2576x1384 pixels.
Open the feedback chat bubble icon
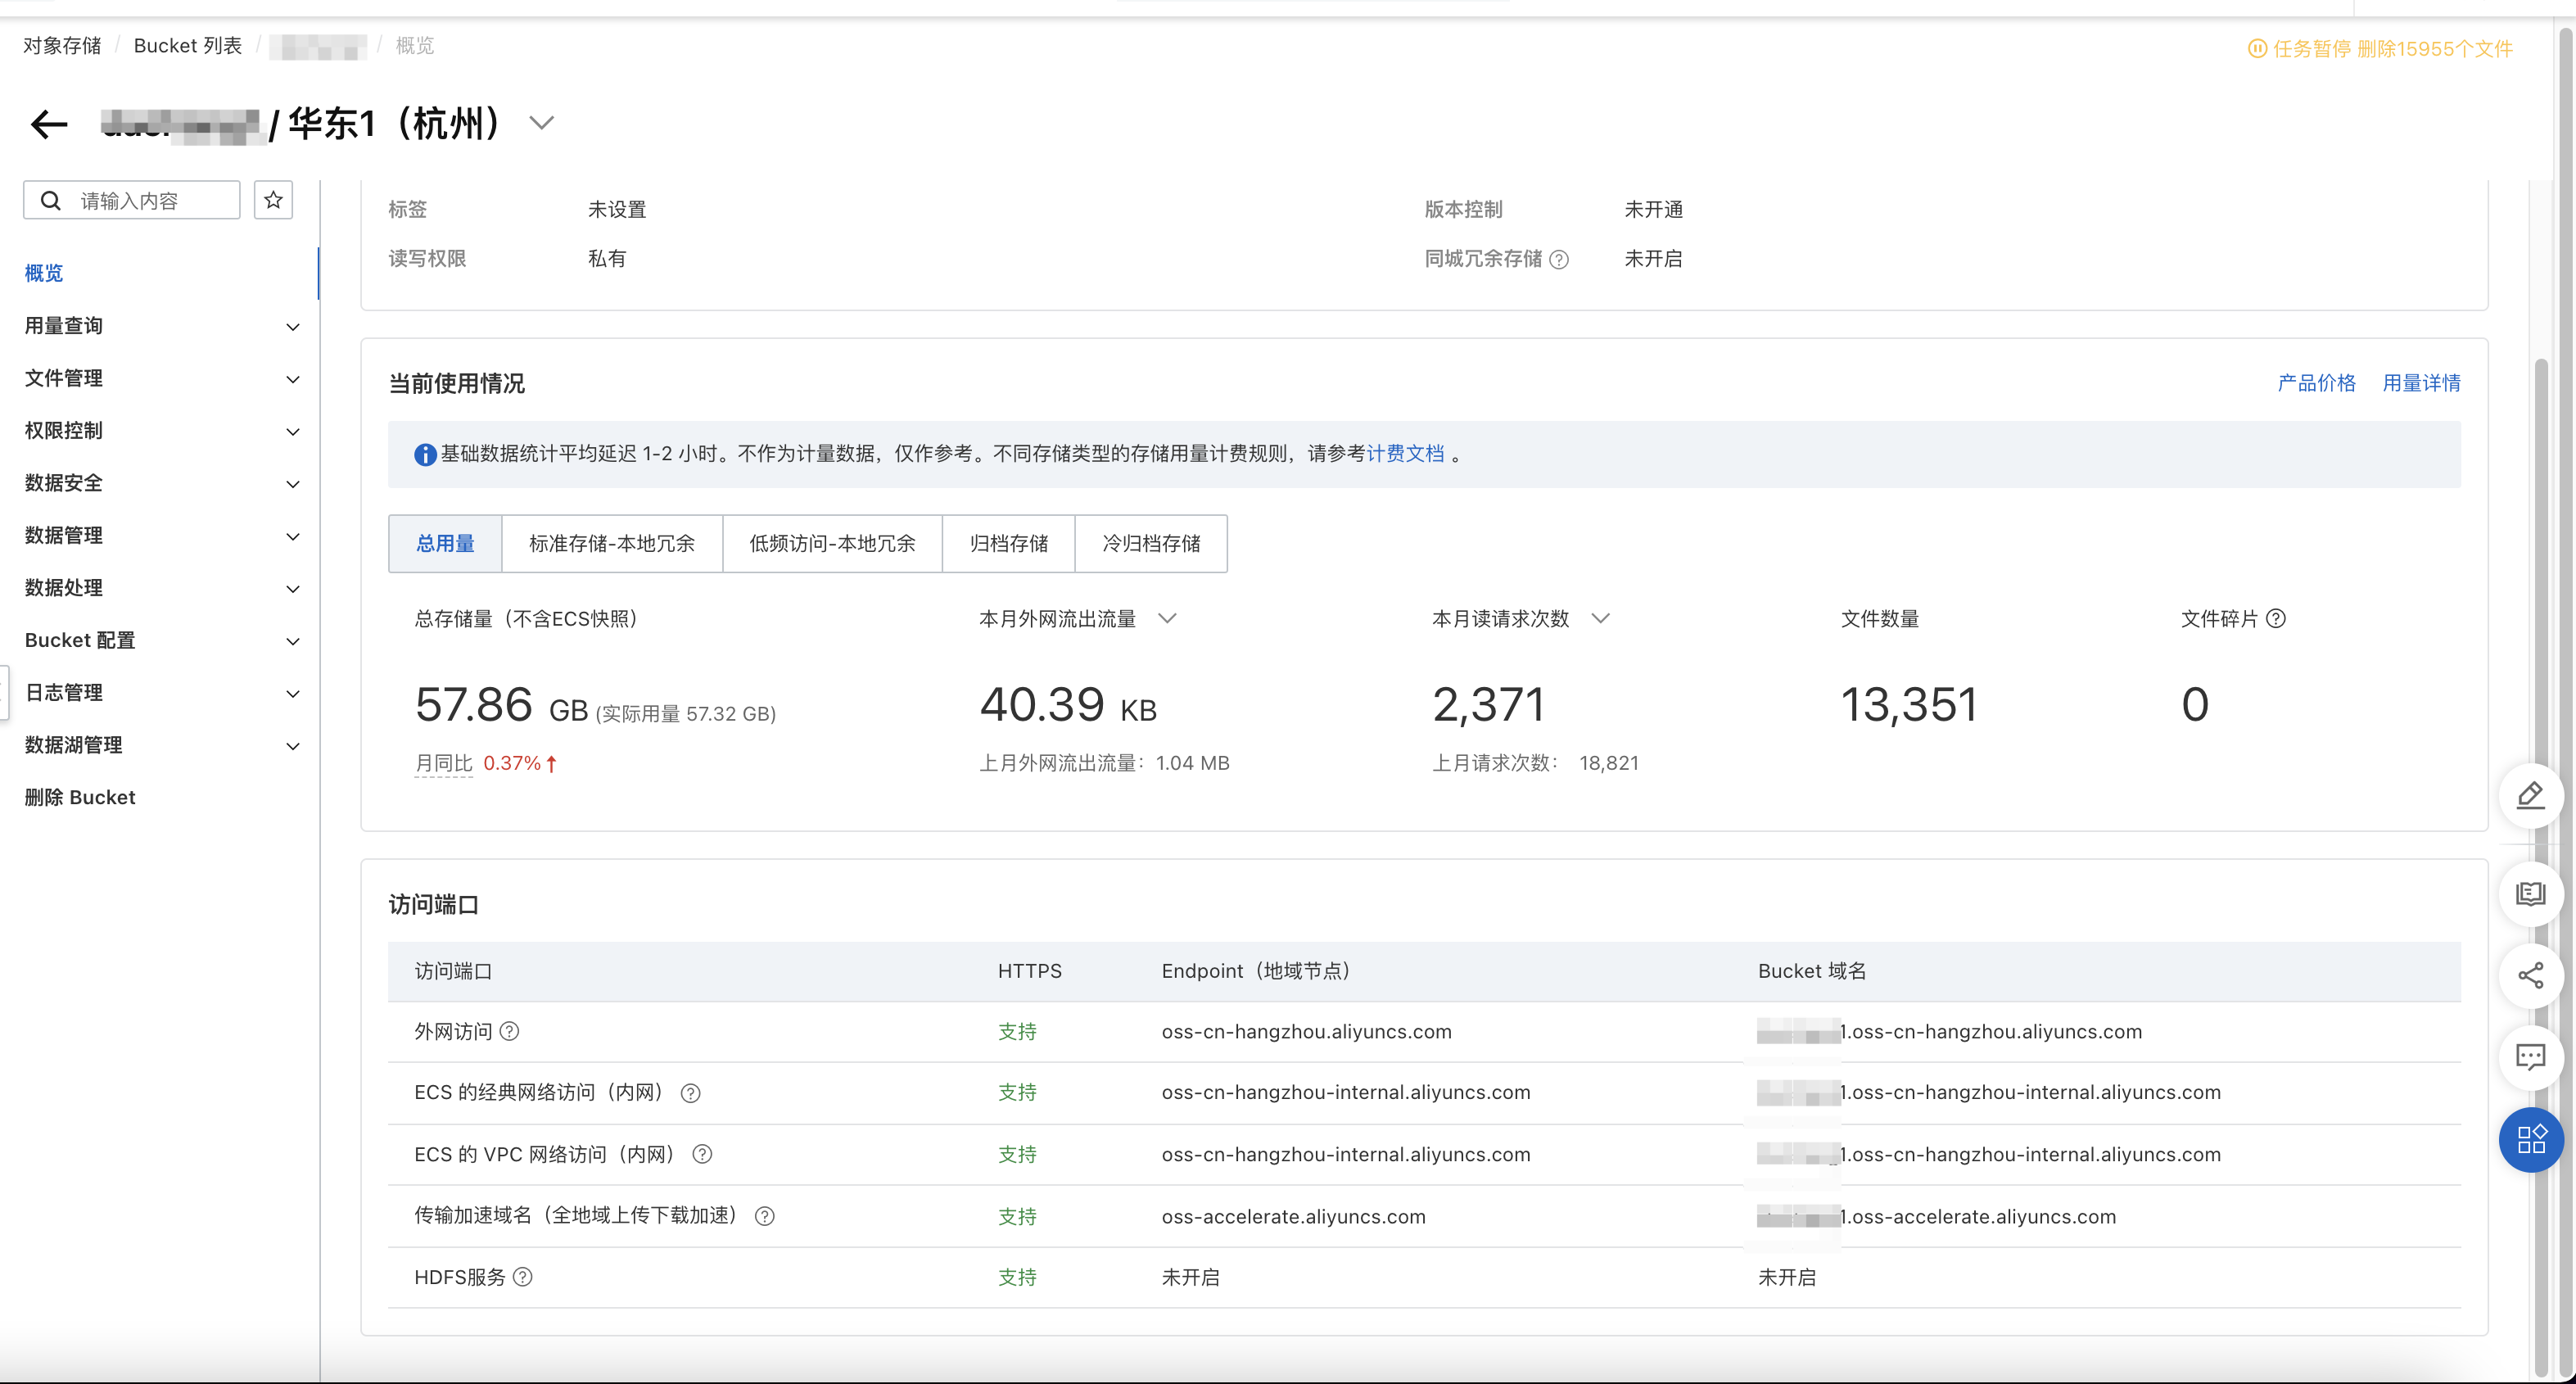coord(2530,1057)
